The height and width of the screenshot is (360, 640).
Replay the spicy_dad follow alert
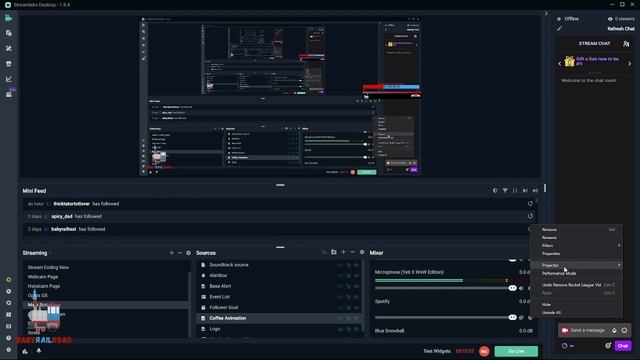coord(530,216)
